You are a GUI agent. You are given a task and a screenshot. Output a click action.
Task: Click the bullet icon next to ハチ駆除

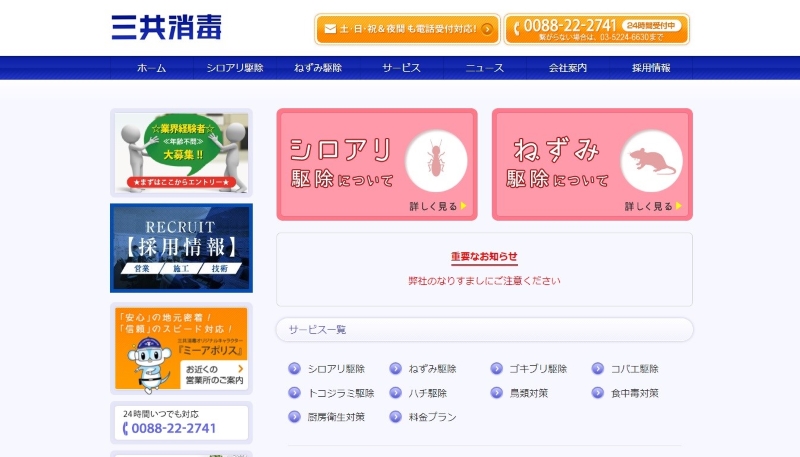point(395,393)
